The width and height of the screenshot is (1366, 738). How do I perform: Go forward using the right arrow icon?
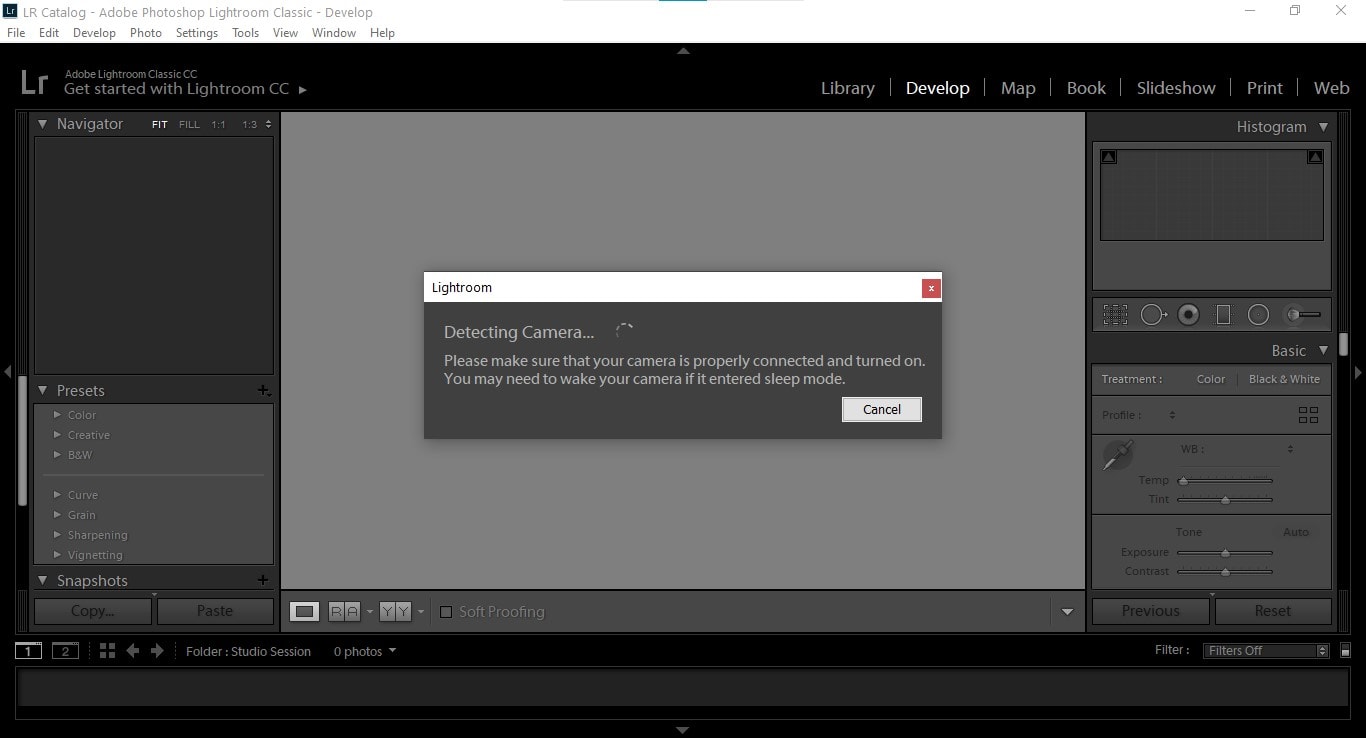157,651
